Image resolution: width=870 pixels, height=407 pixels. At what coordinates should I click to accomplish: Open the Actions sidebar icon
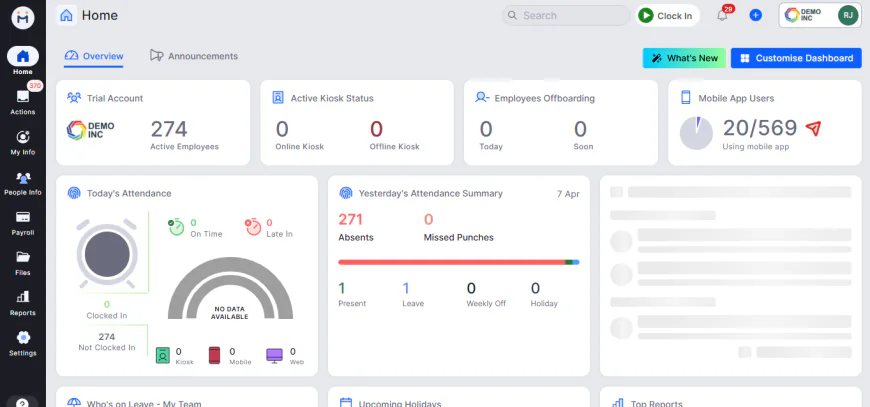click(22, 97)
